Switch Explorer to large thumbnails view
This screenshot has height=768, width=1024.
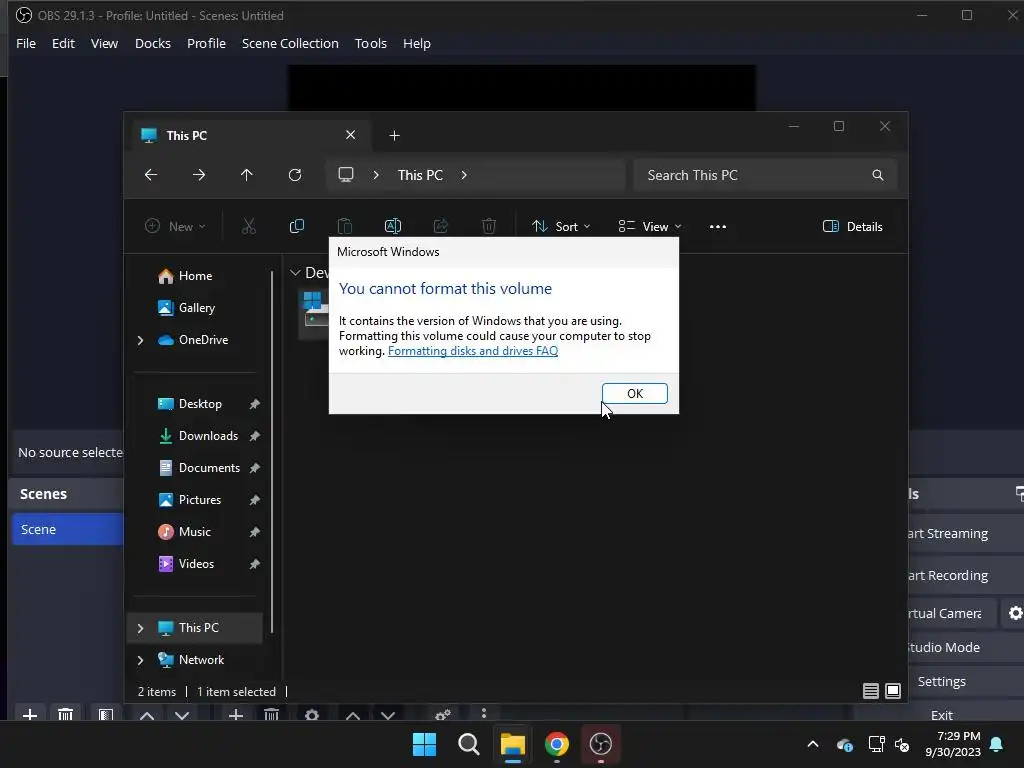click(893, 691)
